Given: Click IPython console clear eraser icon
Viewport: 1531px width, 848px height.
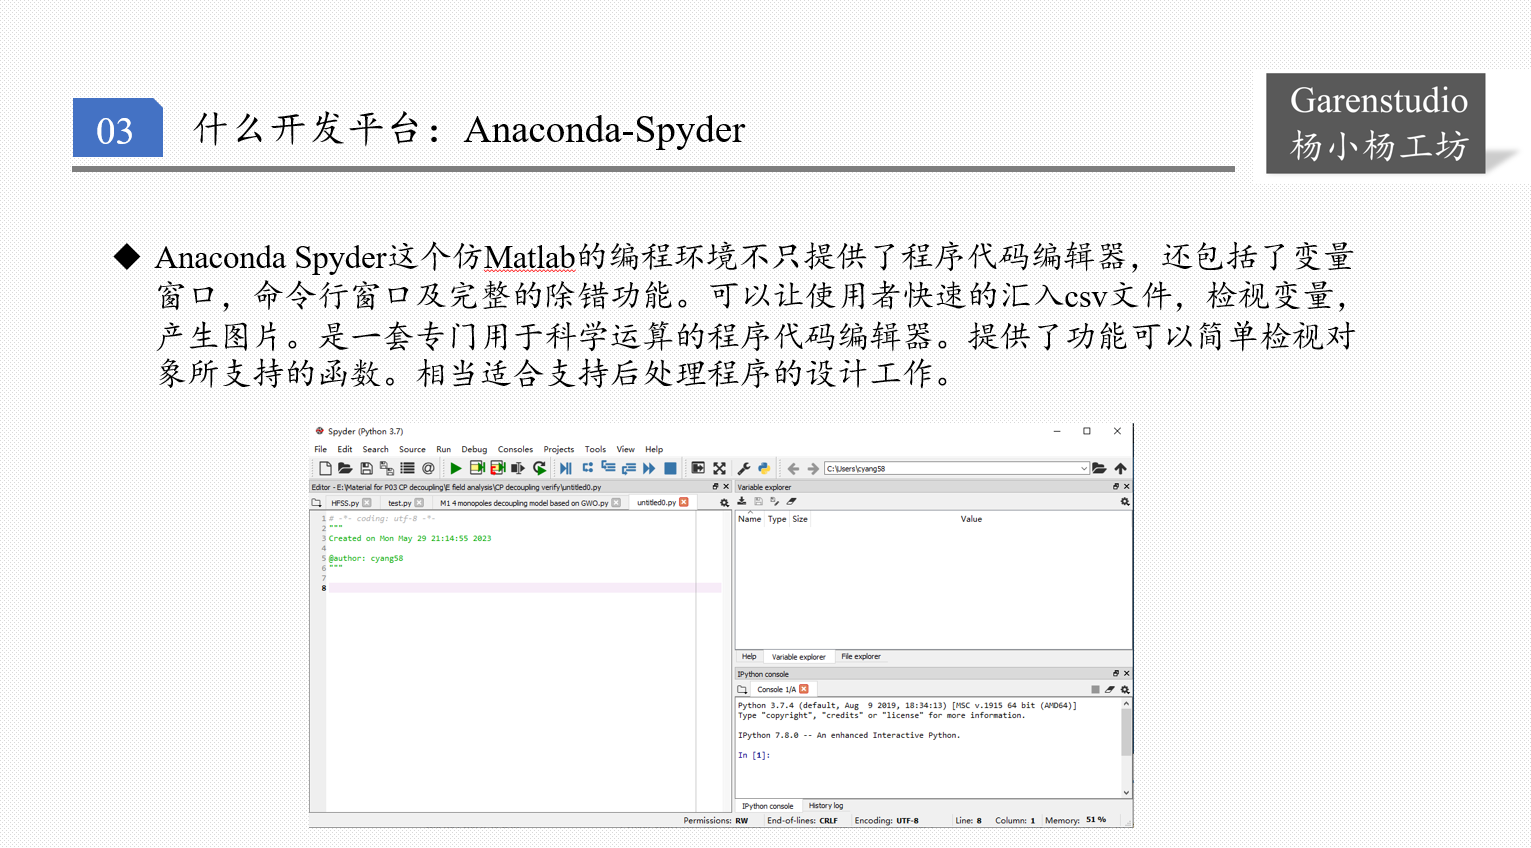Looking at the screenshot, I should point(1110,689).
